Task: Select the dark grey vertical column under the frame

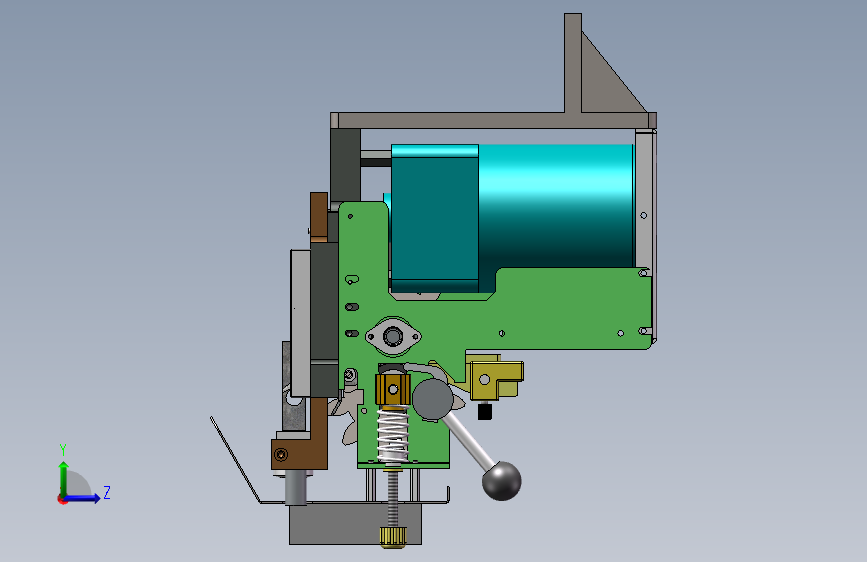Action: (346, 166)
